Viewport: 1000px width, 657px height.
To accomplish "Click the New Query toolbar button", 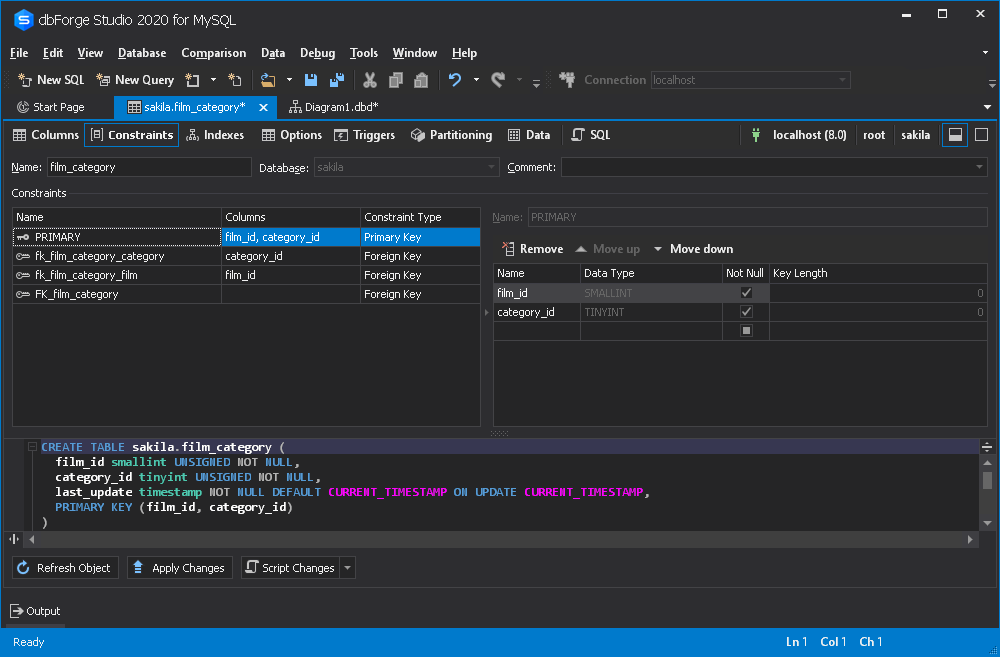I will [x=135, y=80].
